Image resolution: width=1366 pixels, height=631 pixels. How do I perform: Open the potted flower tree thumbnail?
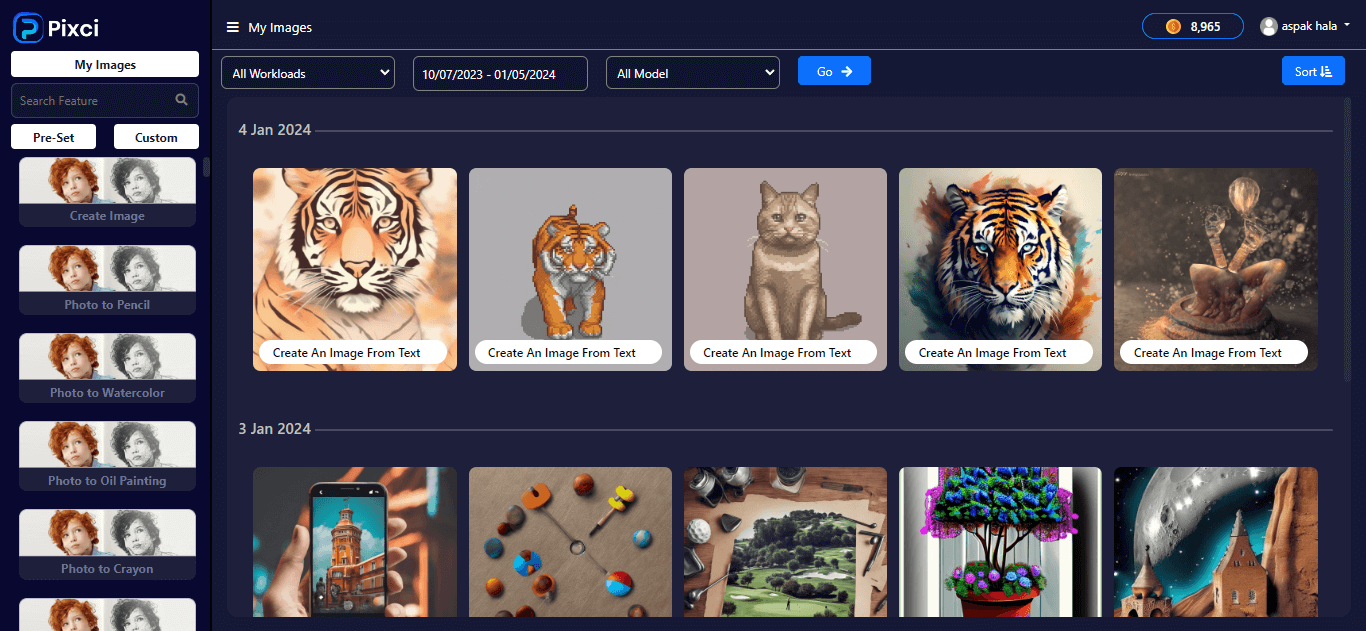pyautogui.click(x=1000, y=542)
